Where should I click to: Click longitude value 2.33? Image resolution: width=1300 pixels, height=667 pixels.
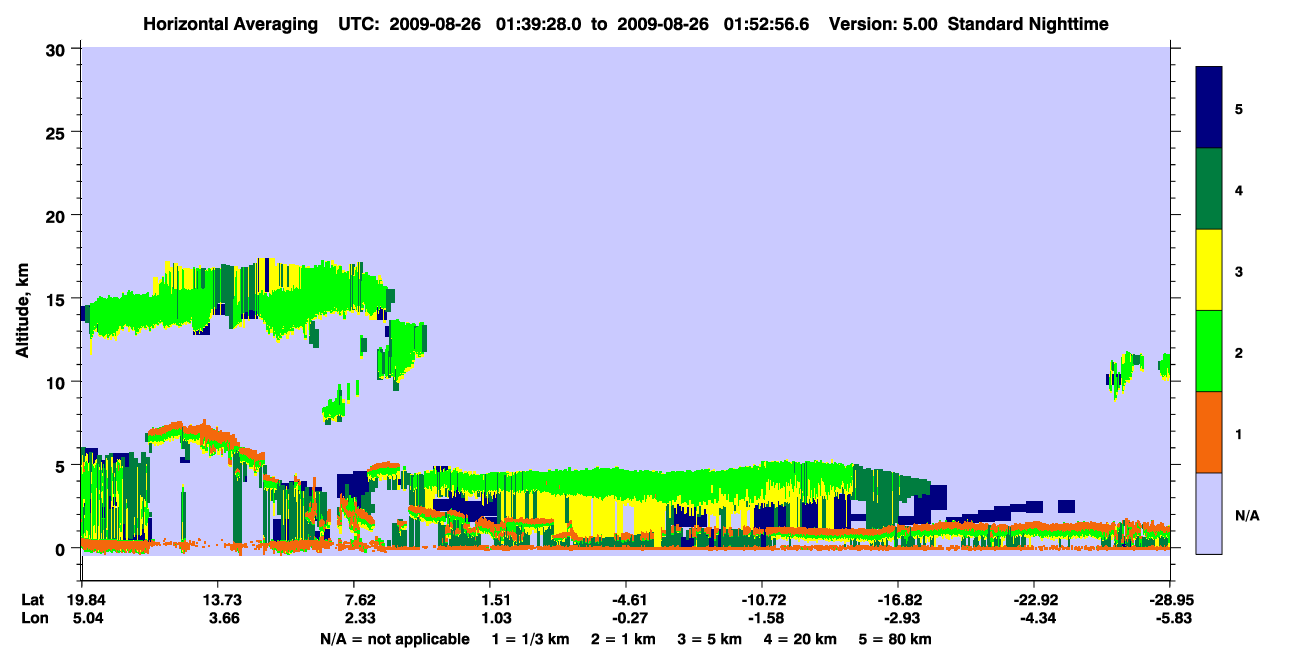359,619
